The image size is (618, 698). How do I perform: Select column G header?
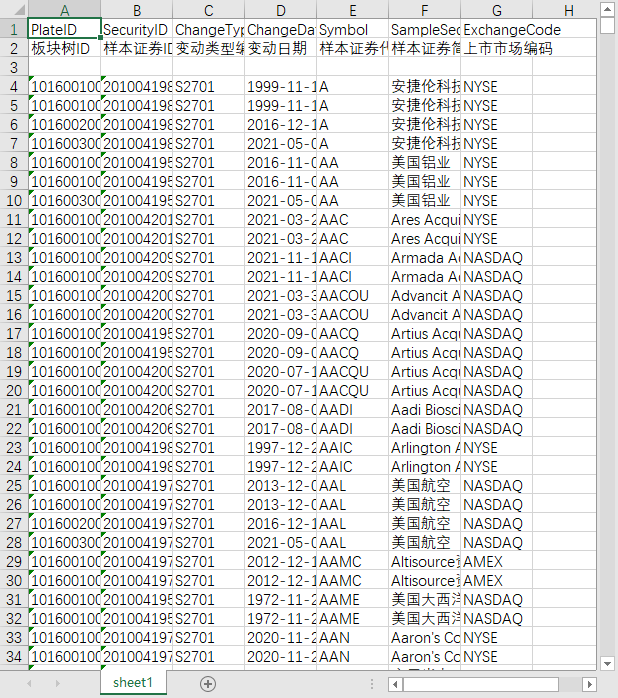497,10
